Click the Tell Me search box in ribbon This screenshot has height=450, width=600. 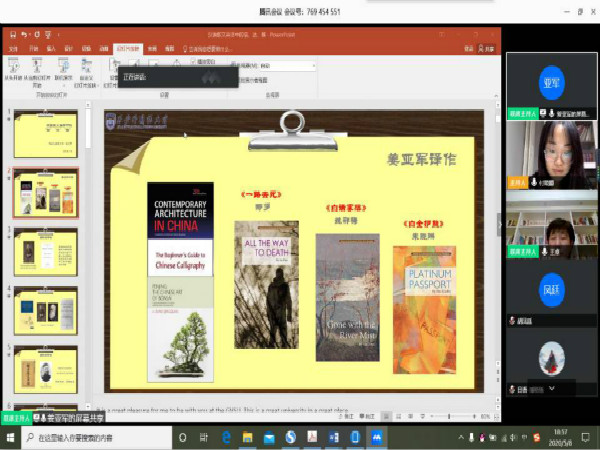(208, 49)
